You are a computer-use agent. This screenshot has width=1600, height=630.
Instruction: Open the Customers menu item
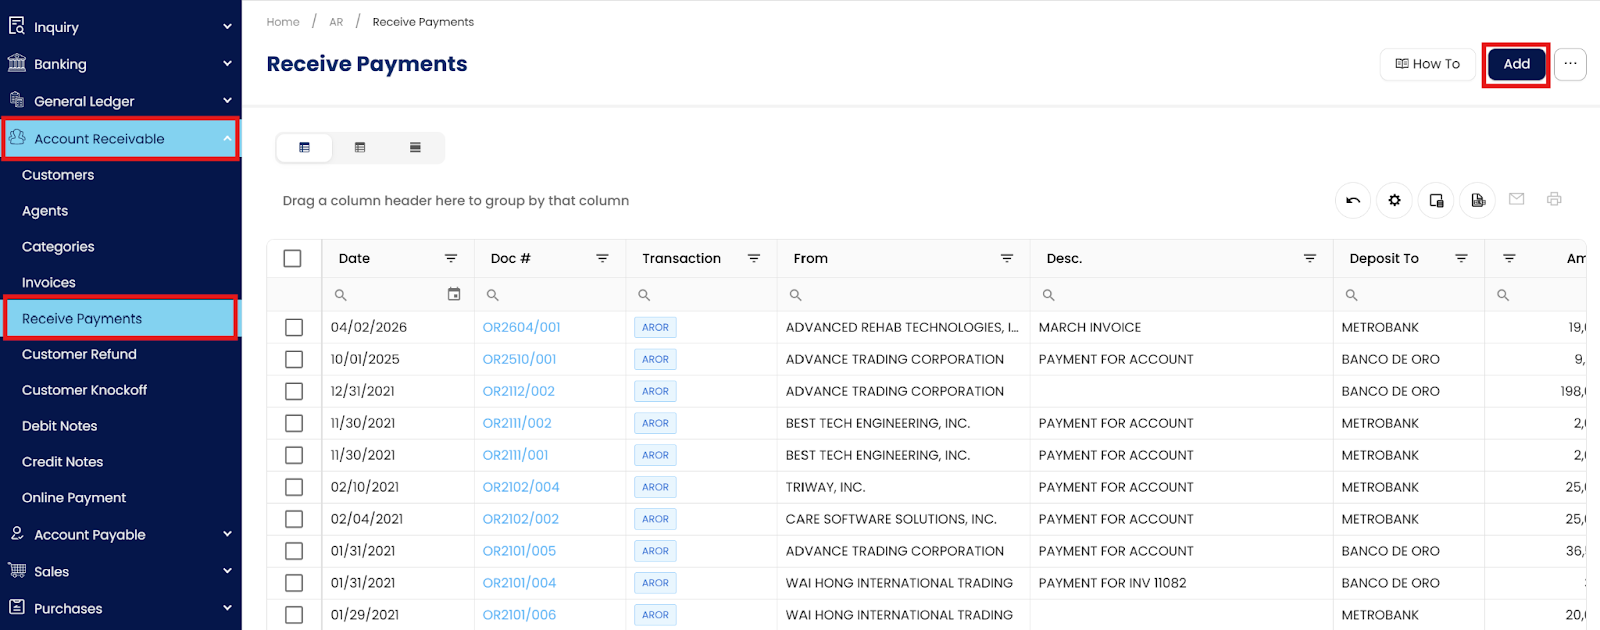(58, 175)
